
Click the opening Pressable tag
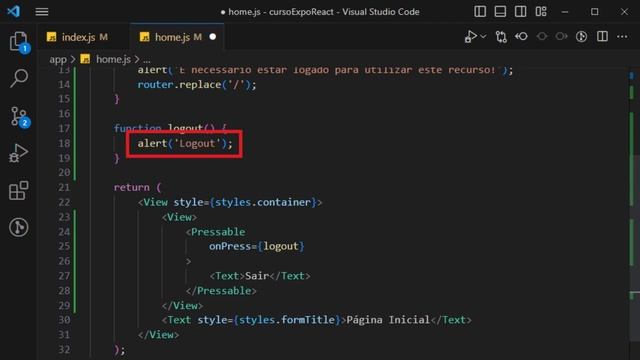[x=216, y=232]
